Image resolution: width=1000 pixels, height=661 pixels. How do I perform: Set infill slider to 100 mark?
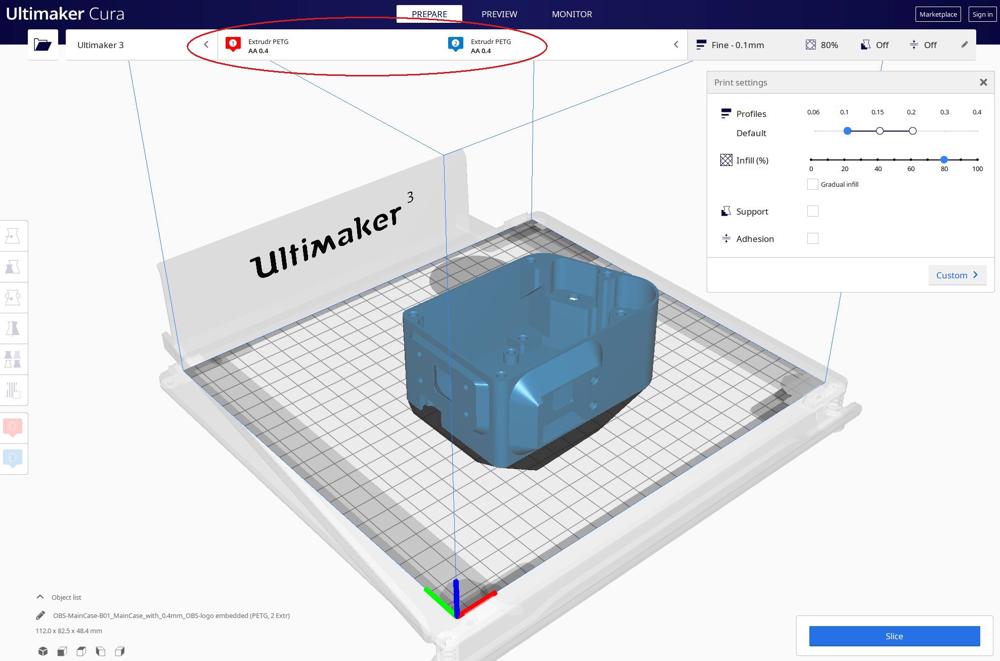point(977,160)
